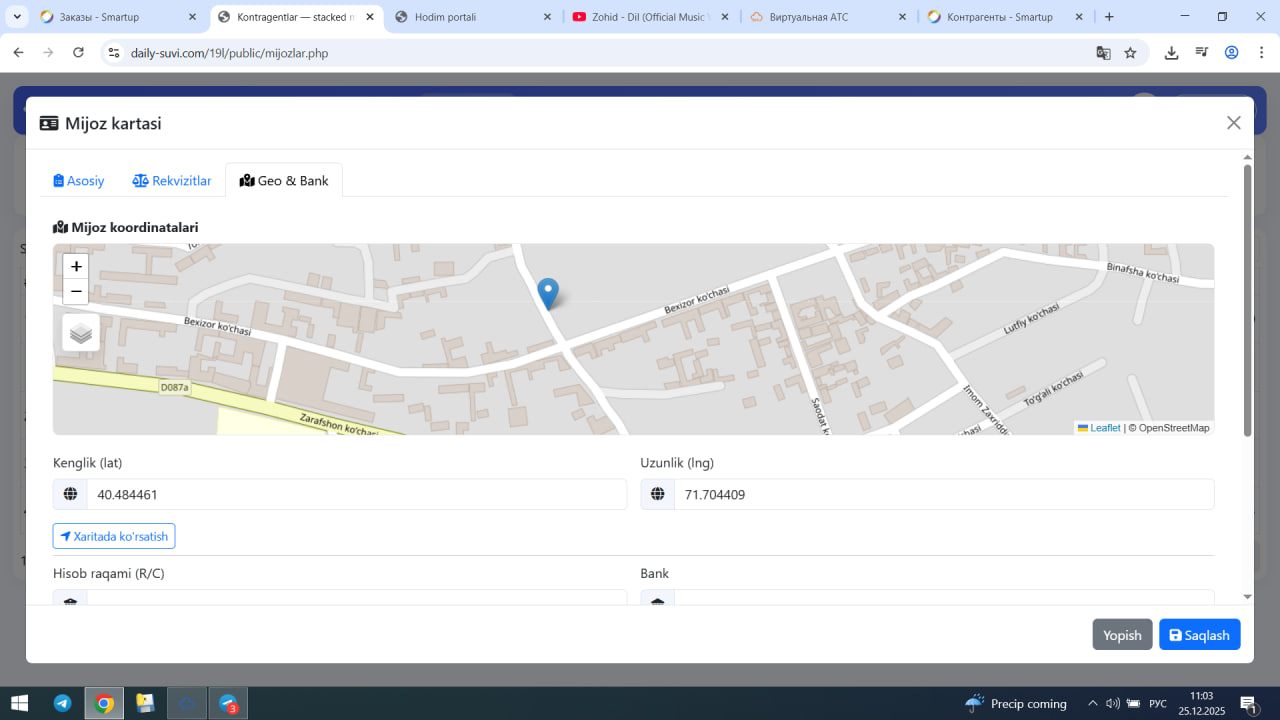This screenshot has height=720, width=1280.
Task: Reload the current page
Action: coord(78,53)
